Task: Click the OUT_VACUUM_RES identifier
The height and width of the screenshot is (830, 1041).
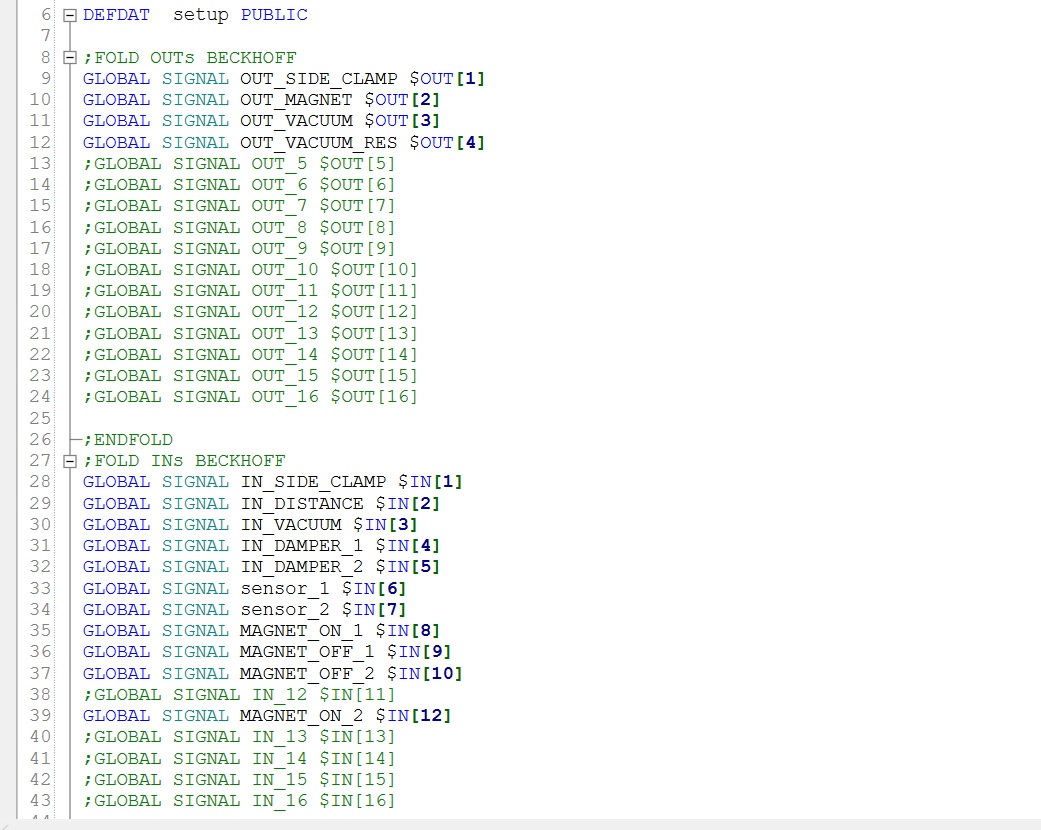Action: (x=319, y=143)
